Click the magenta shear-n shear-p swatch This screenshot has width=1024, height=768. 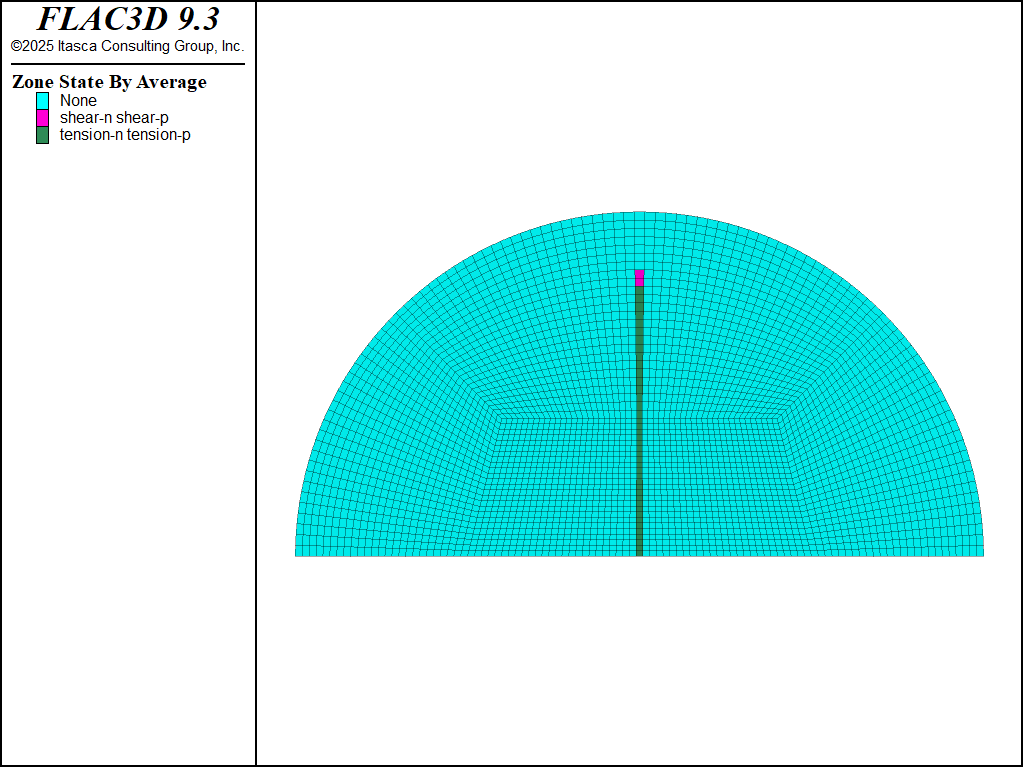(42, 118)
